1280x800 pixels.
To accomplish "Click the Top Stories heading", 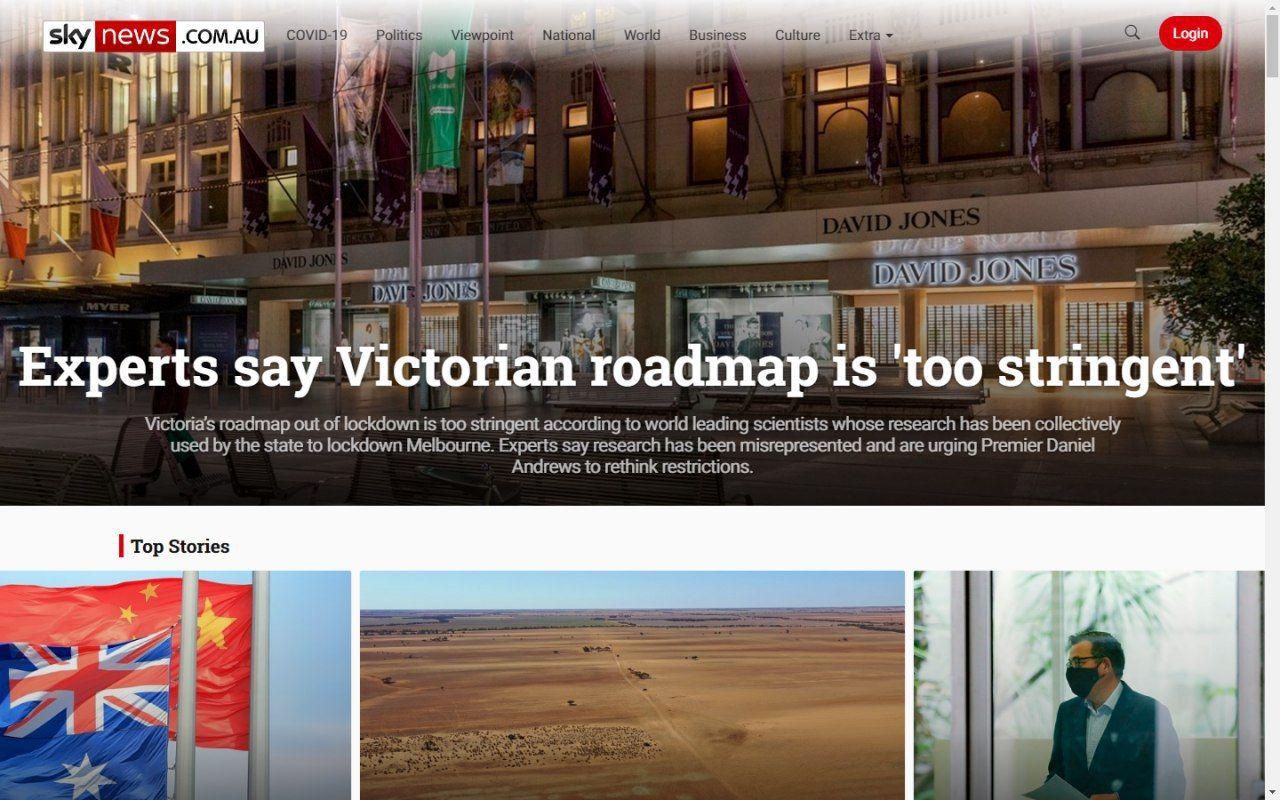I will coord(180,546).
